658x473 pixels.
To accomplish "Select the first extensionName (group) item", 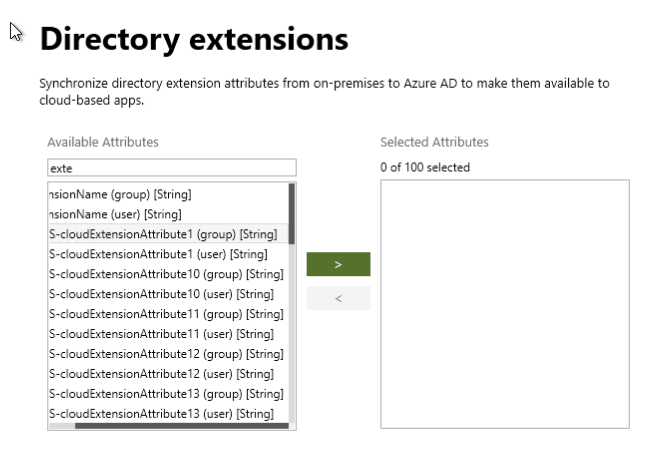I will tap(120, 194).
